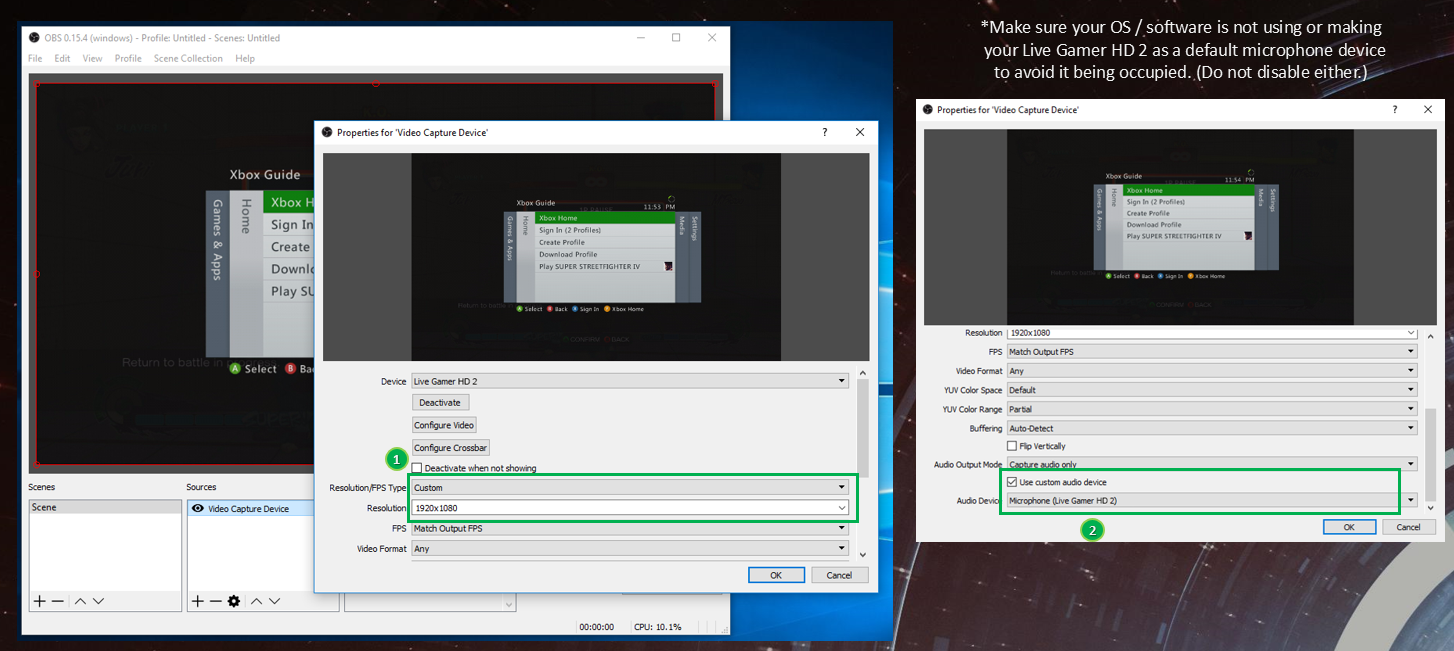
Task: Open the Buffering dropdown set to Auto-Detect
Action: (x=1211, y=428)
